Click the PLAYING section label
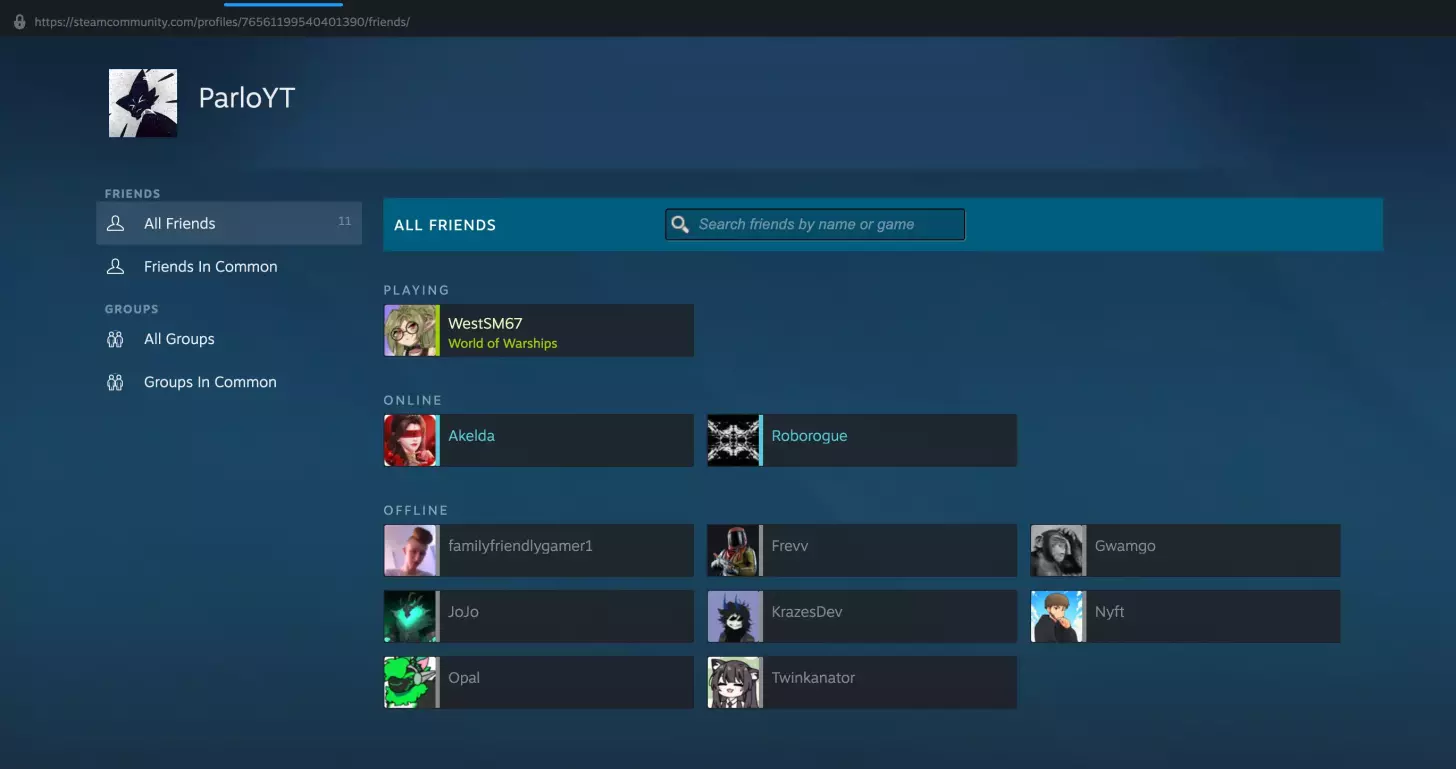The image size is (1456, 769). [x=416, y=290]
